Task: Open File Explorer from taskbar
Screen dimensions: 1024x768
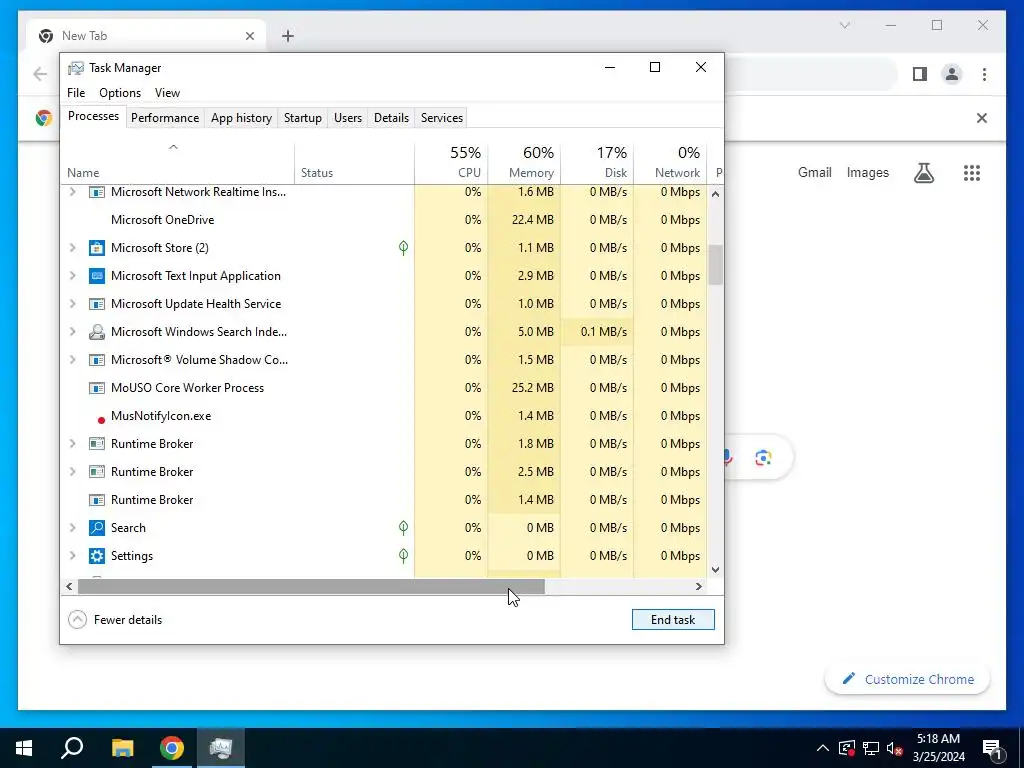Action: click(x=122, y=748)
